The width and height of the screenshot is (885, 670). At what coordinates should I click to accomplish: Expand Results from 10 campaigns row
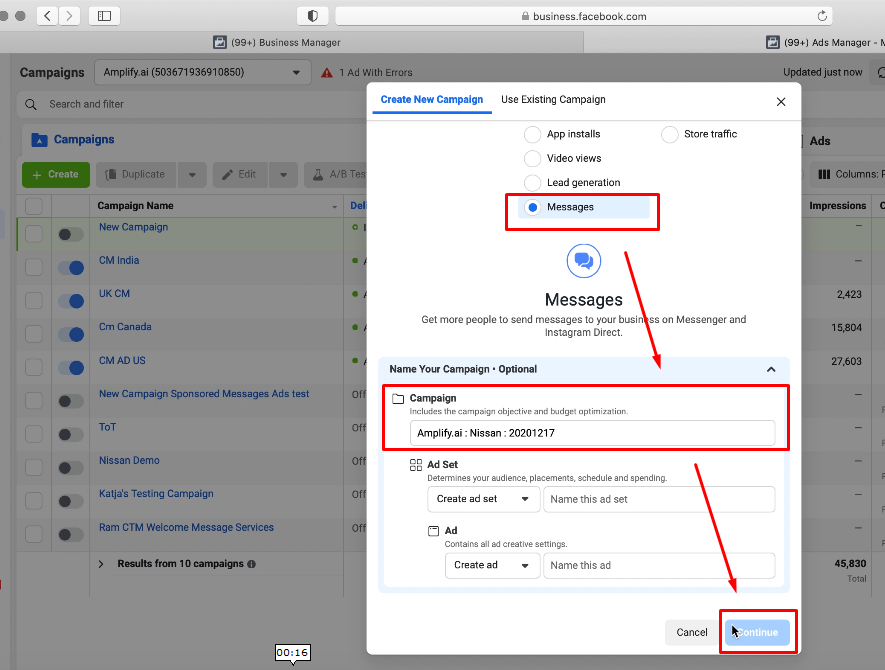[x=101, y=564]
